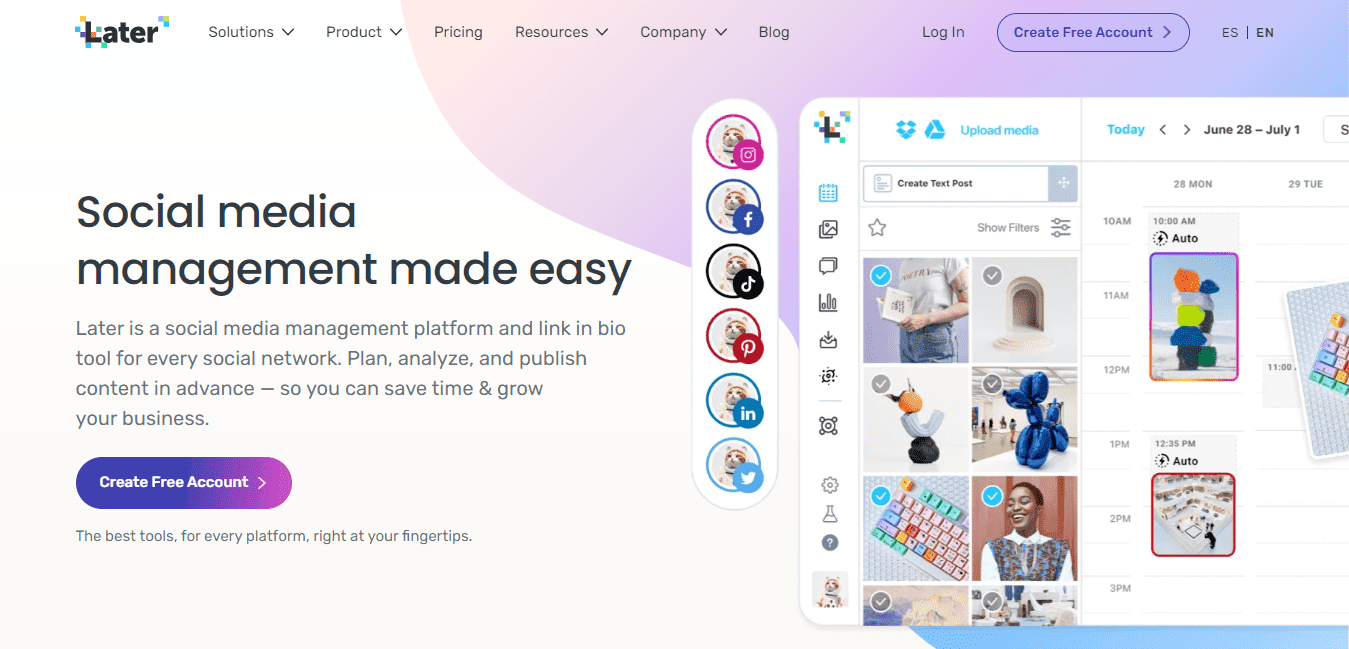Viewport: 1349px width, 649px height.
Task: Click the Log In link
Action: (x=943, y=32)
